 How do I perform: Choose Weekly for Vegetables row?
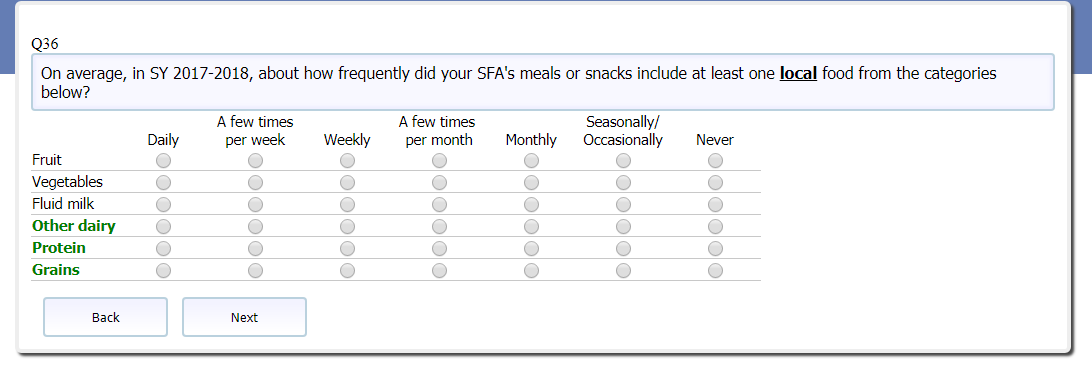[348, 183]
